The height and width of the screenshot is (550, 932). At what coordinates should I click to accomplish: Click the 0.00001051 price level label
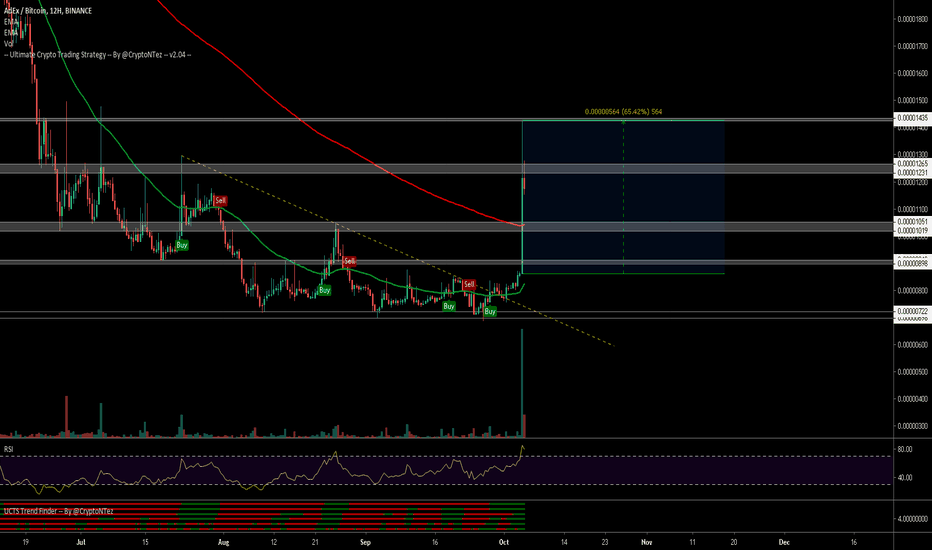pos(912,221)
